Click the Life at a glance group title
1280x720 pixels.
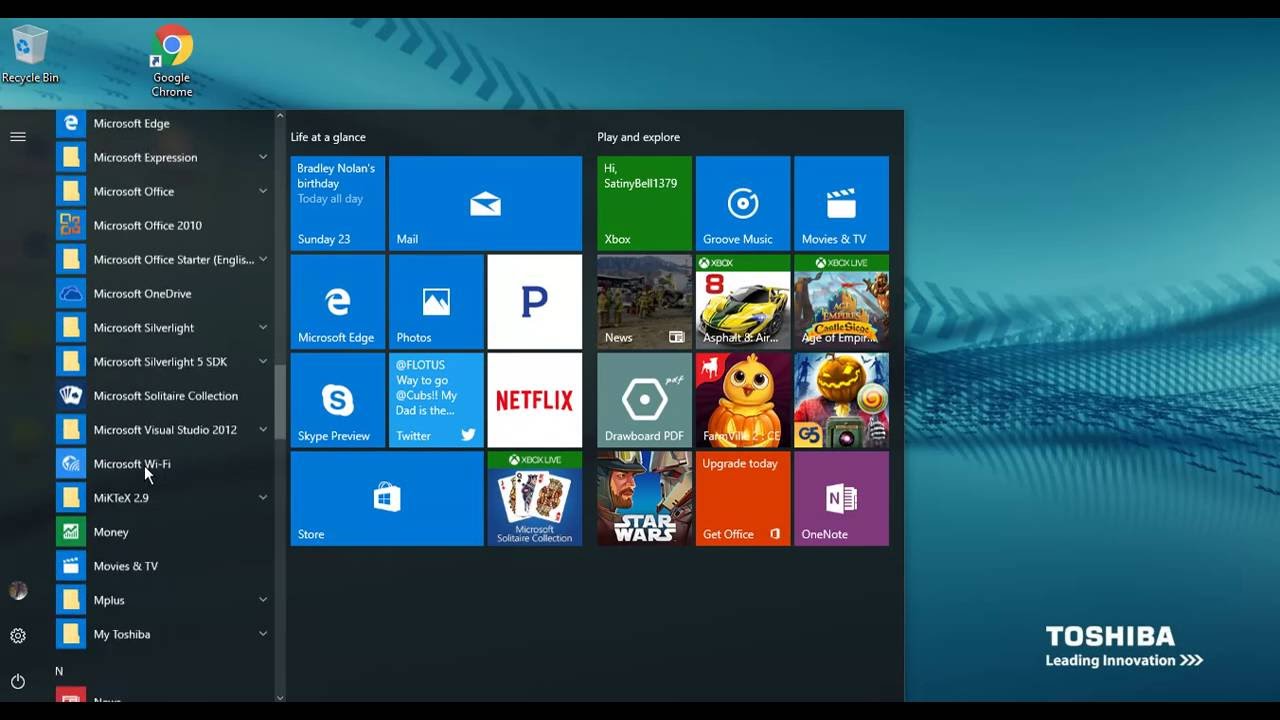click(328, 137)
